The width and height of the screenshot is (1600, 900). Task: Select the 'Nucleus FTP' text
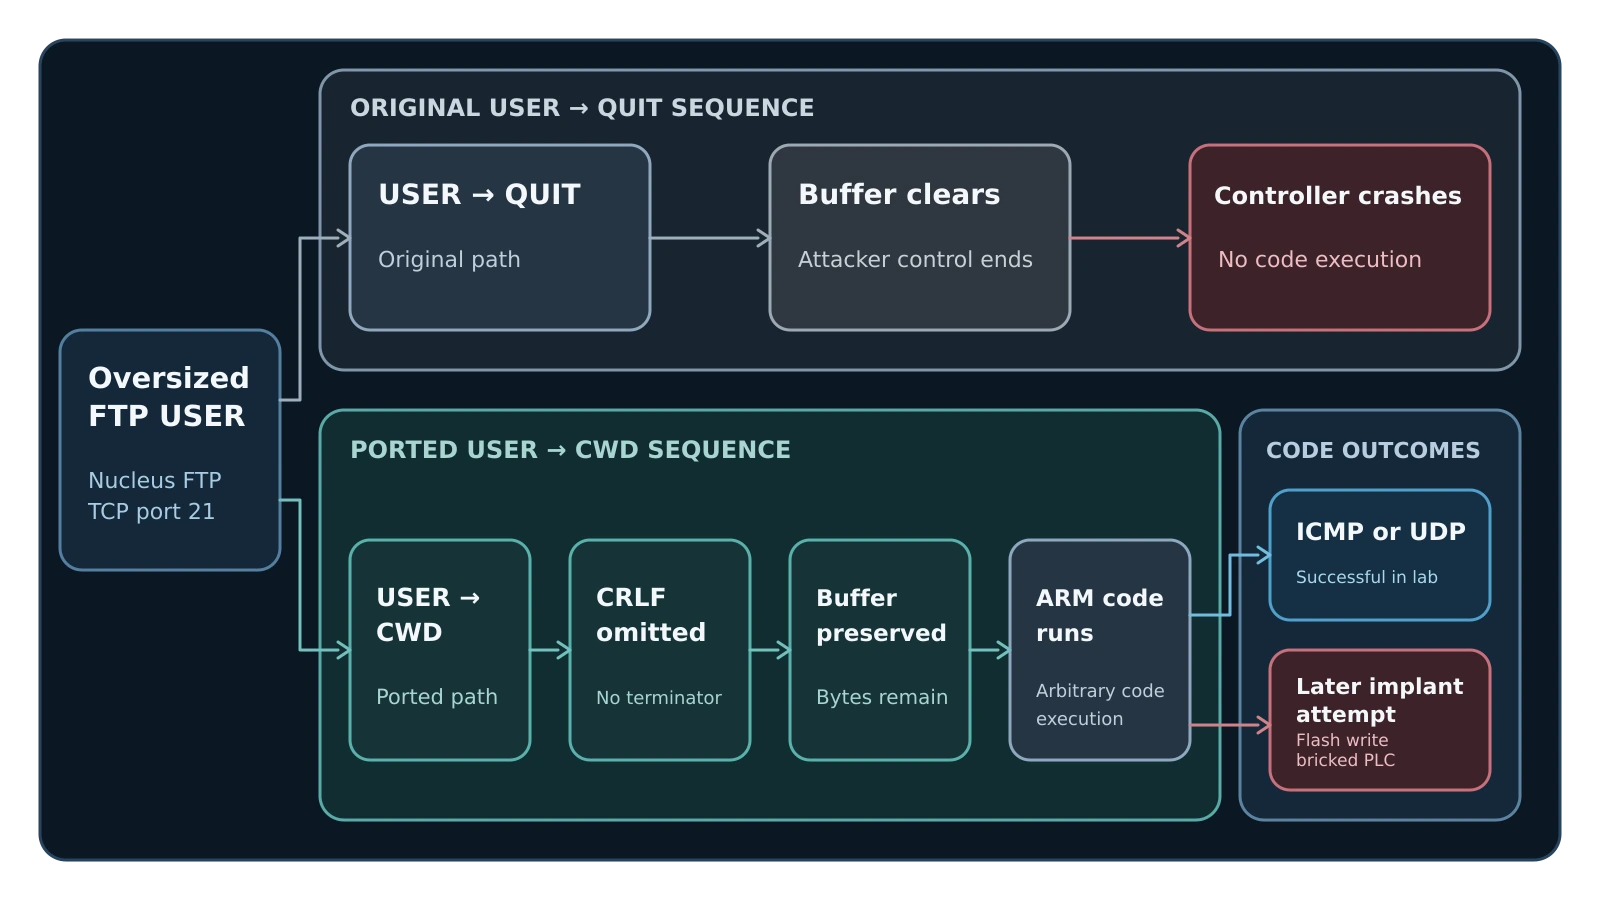pos(155,480)
